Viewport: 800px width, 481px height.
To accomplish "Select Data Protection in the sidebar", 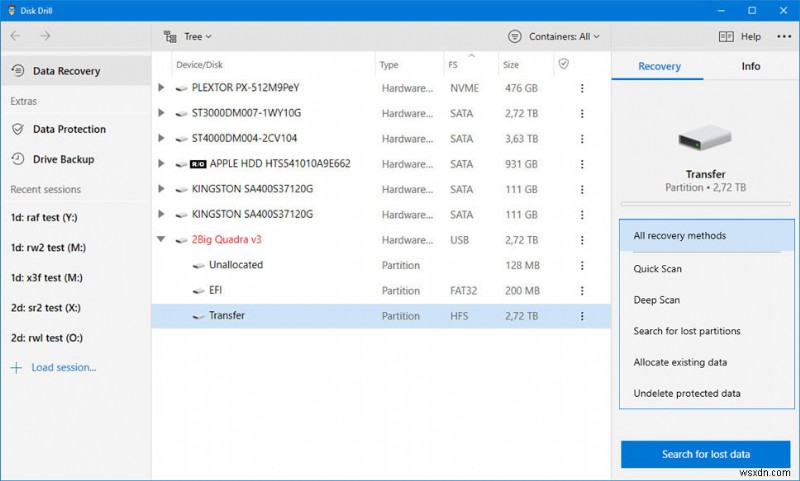I will pyautogui.click(x=69, y=129).
